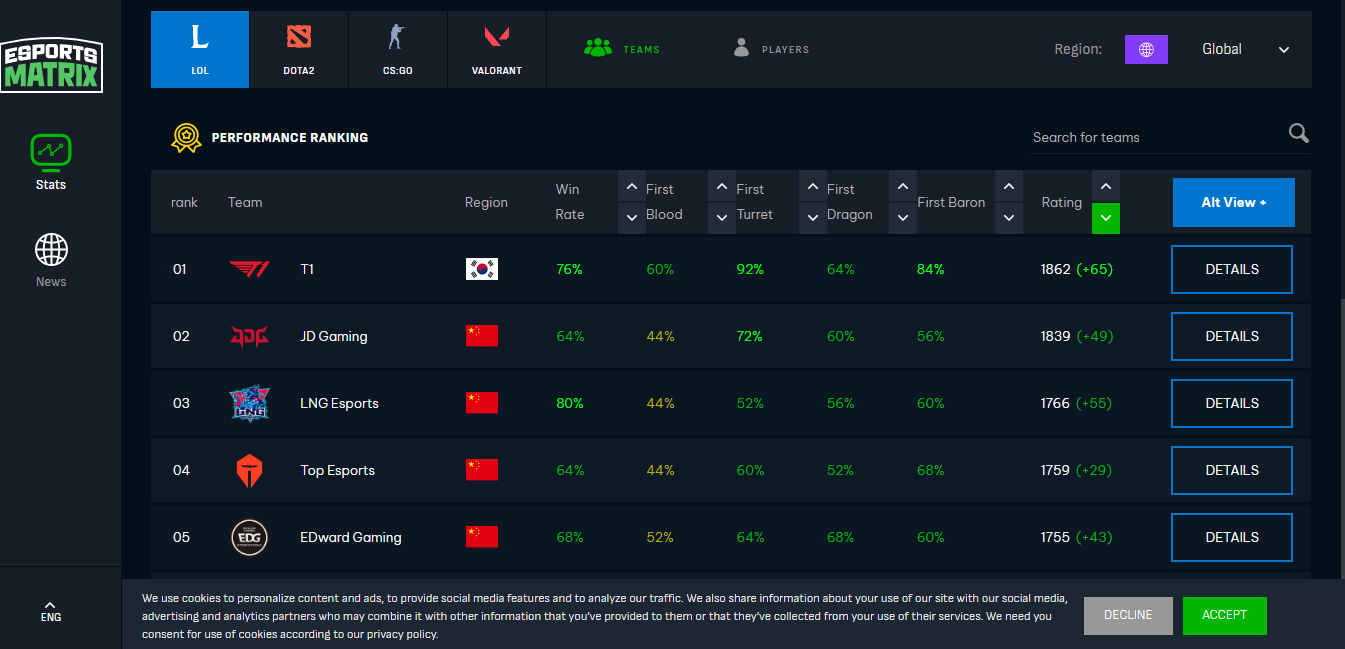Sort First Turret ascending with up arrow
Viewport: 1345px width, 649px height.
coord(812,187)
